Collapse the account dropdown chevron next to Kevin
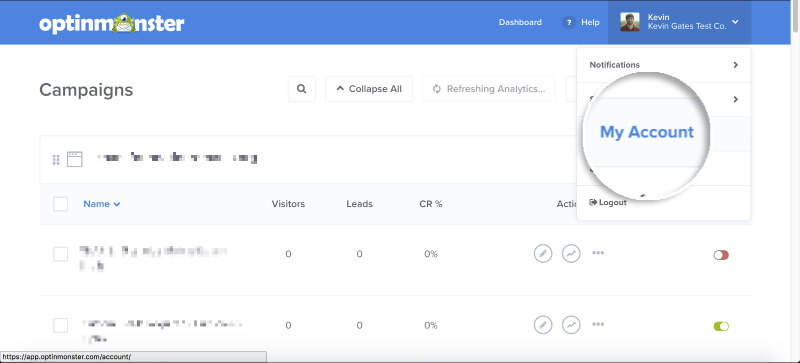 click(735, 22)
